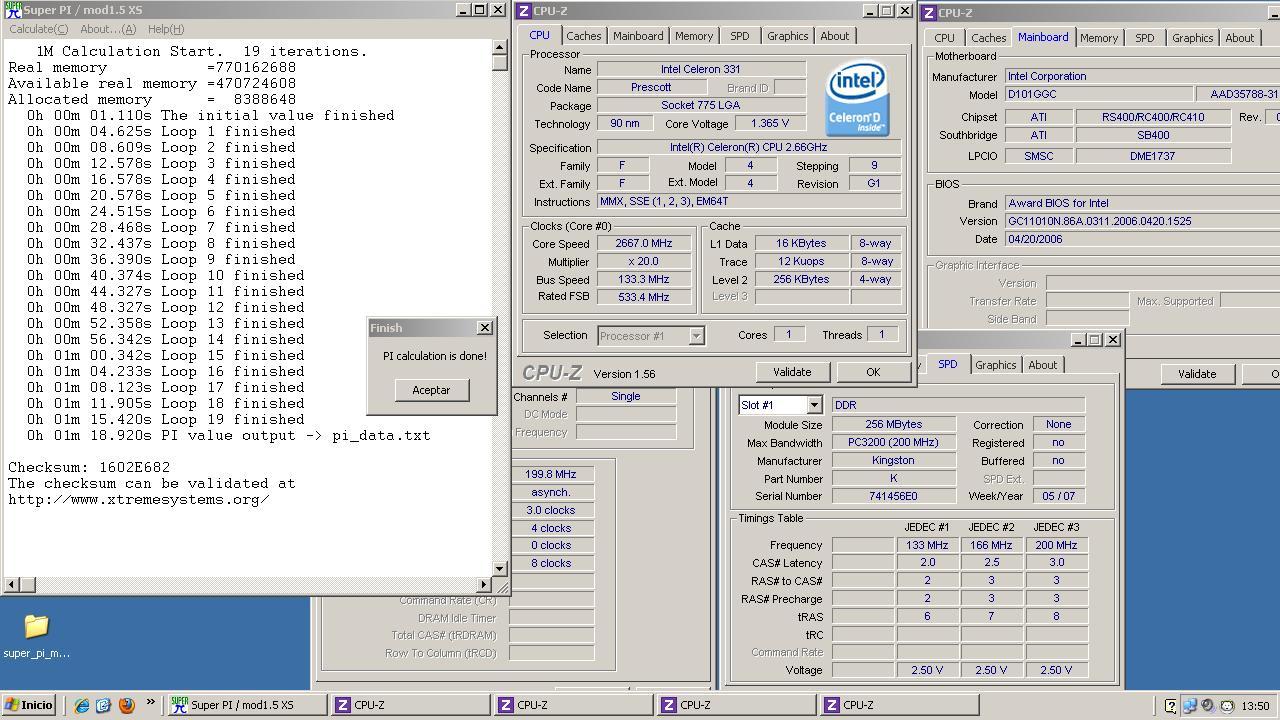
Task: Maximize the SPD CPU-Z window
Action: point(1095,340)
